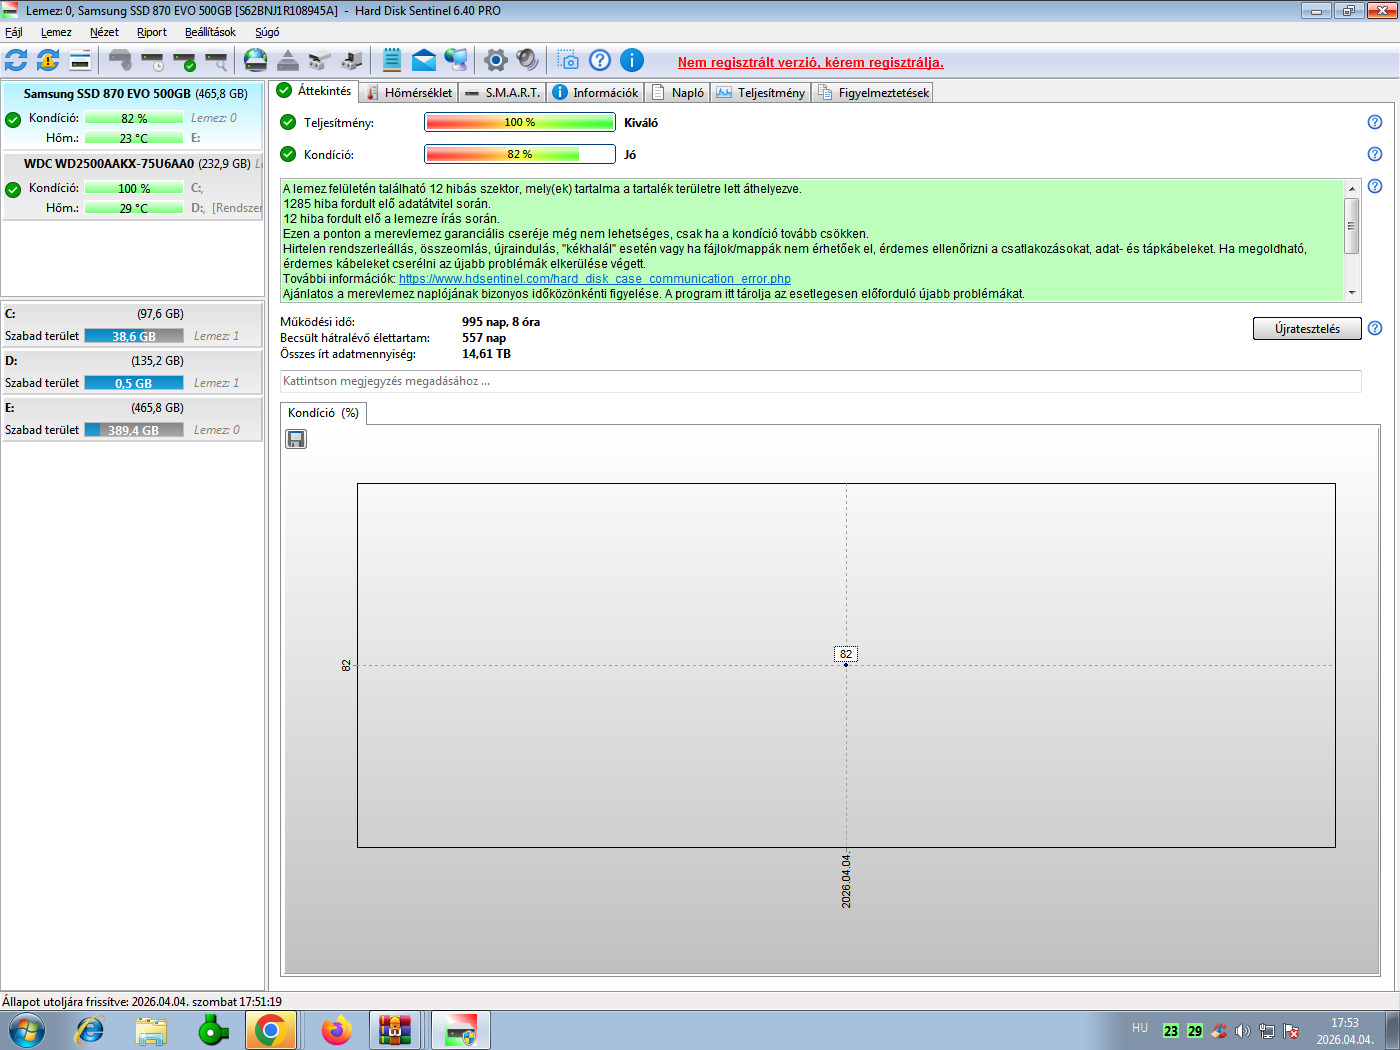Click the disk panel layout toolbar icon
1400x1050 pixels.
tap(80, 60)
